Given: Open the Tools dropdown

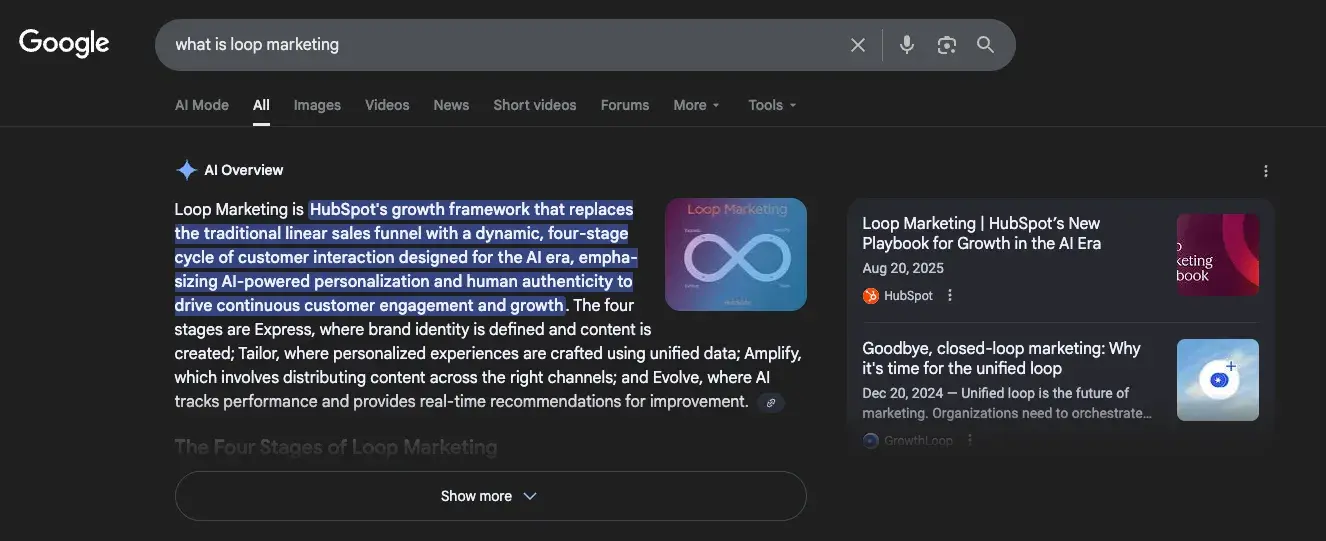Looking at the screenshot, I should point(772,105).
